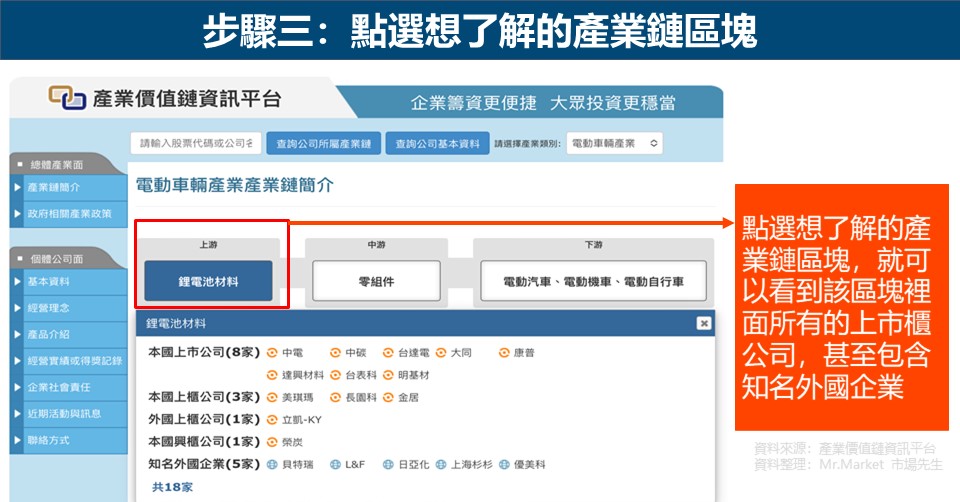Select the 零組件 midstream block
960x502 pixels.
pos(376,281)
